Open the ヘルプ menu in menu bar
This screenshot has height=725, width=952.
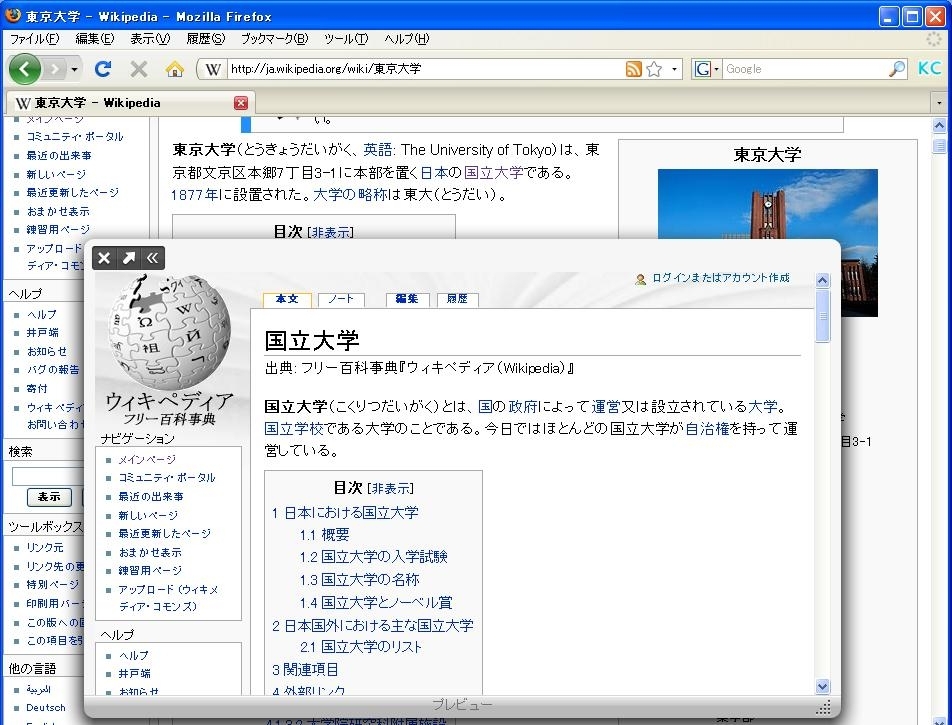click(x=407, y=39)
